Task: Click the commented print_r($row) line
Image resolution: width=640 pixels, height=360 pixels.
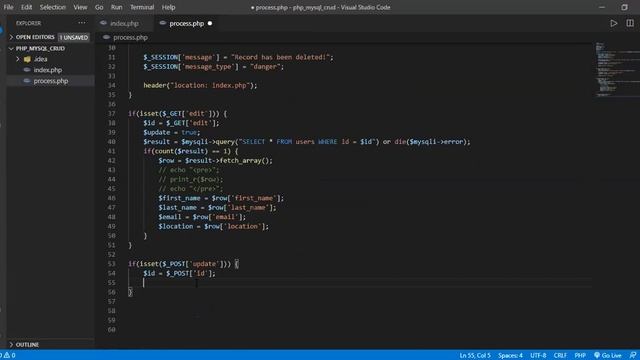Action: coord(191,179)
